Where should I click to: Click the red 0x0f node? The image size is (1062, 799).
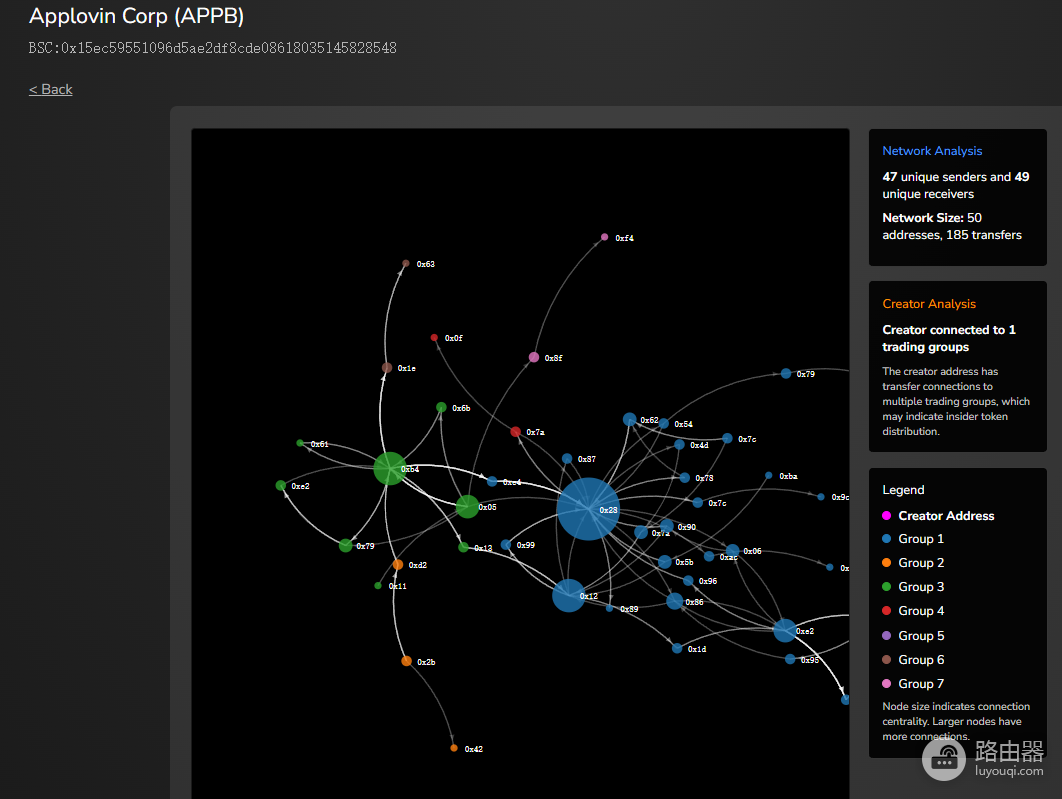[x=434, y=337]
